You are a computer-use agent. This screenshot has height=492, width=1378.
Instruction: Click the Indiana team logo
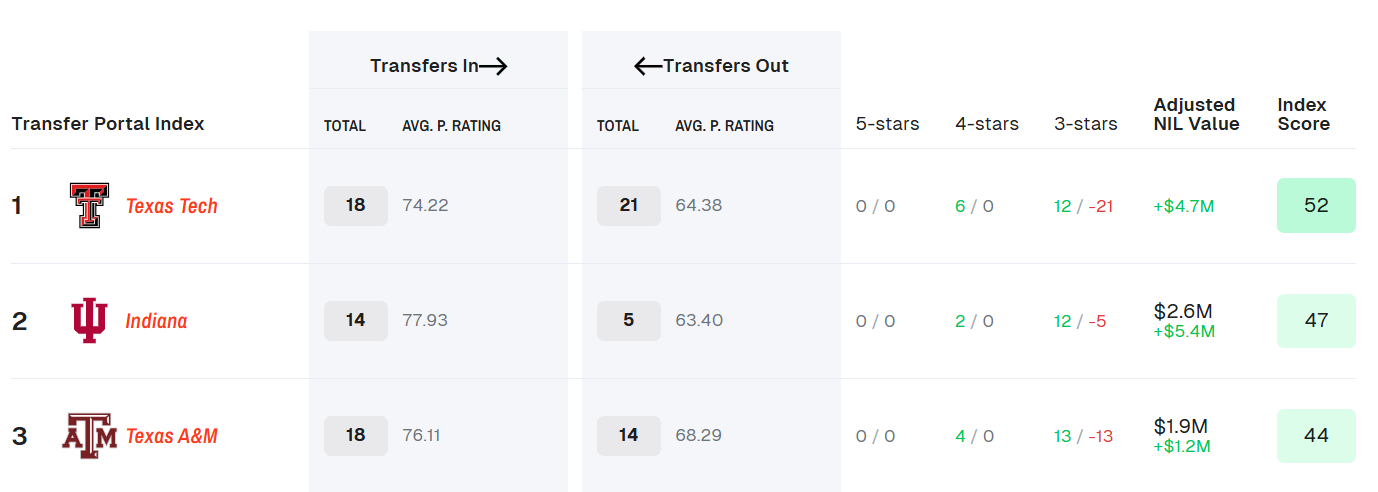pyautogui.click(x=89, y=321)
